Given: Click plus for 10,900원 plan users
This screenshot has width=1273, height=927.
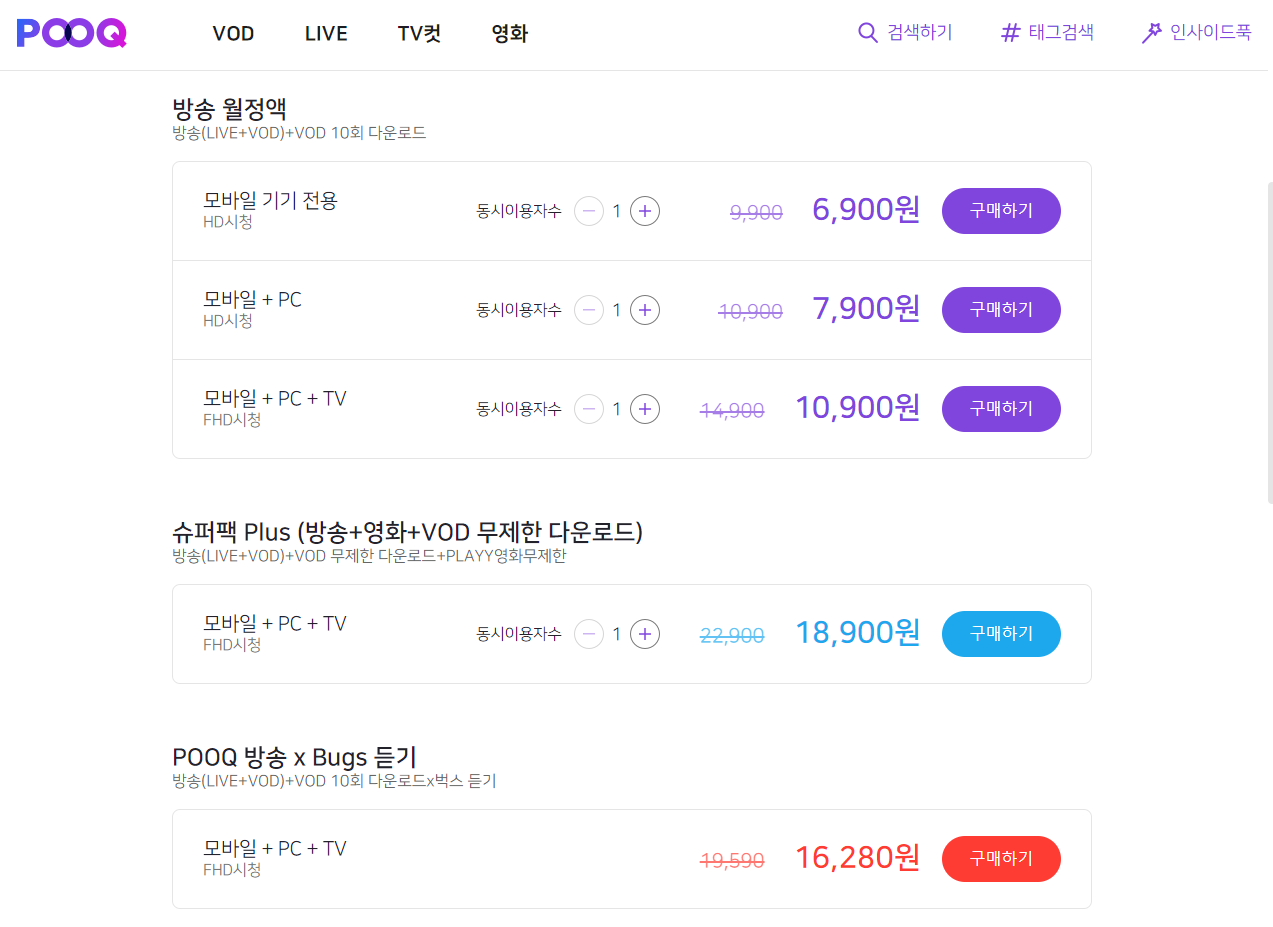Looking at the screenshot, I should (645, 409).
